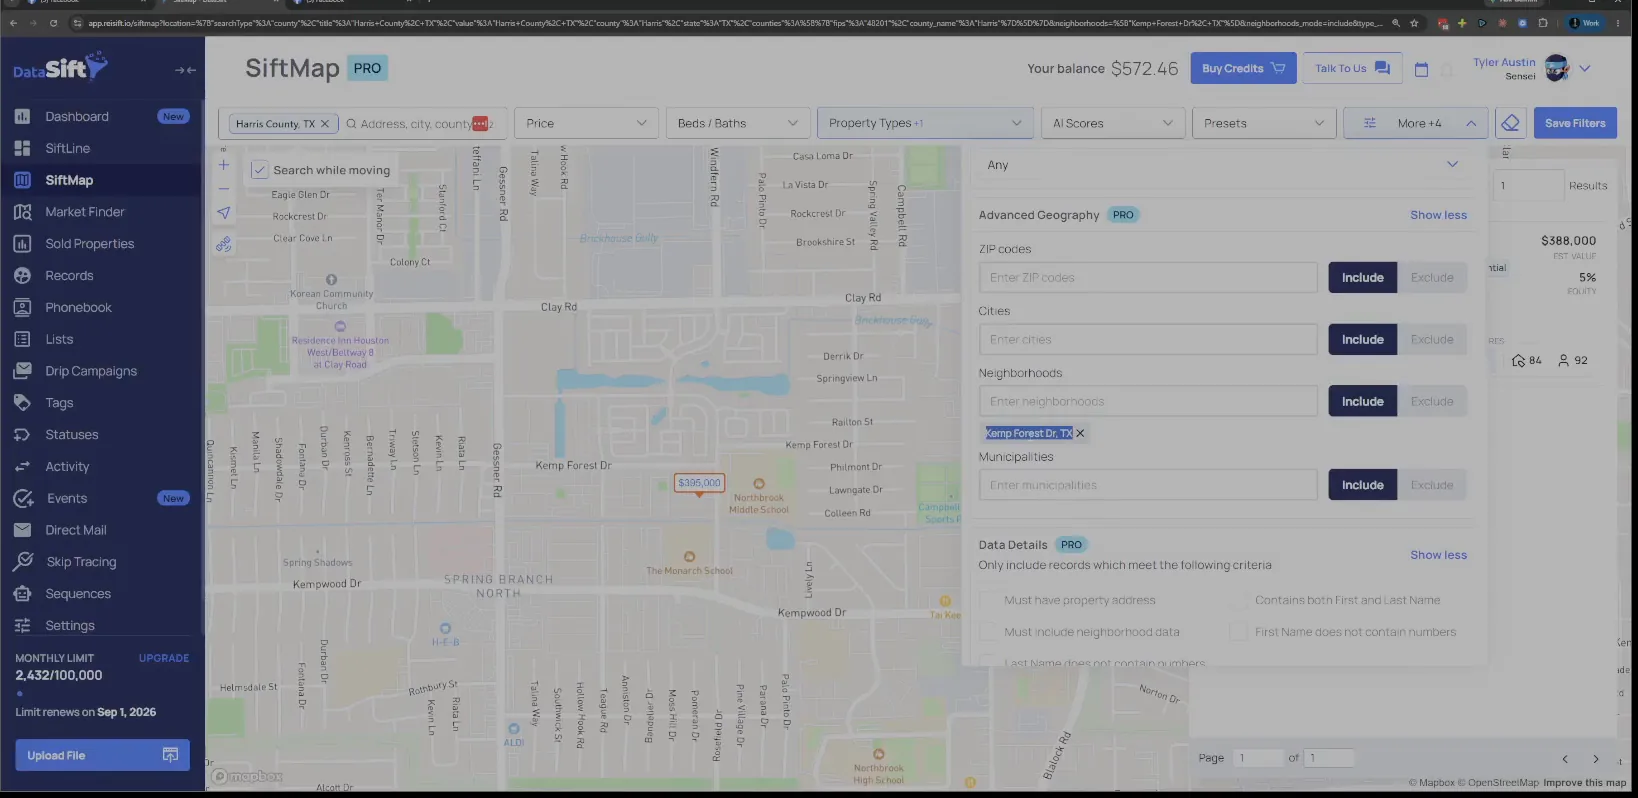Open the Price filter dropdown
This screenshot has height=798, width=1638.
(587, 123)
